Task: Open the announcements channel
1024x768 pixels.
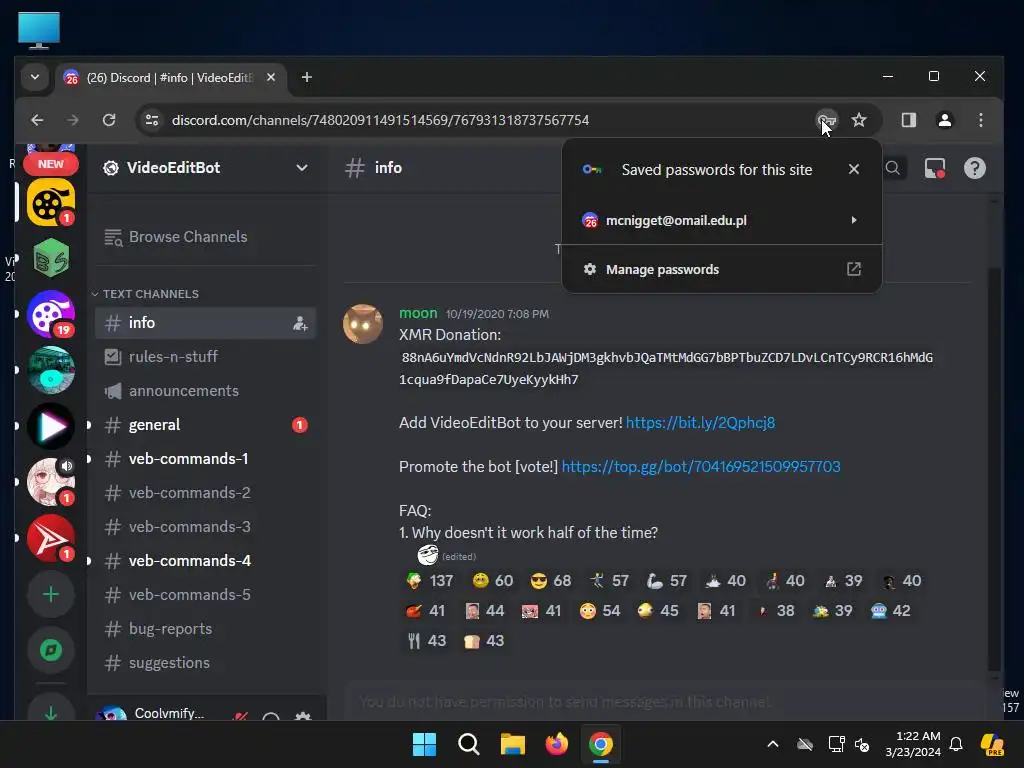Action: [x=206, y=391]
